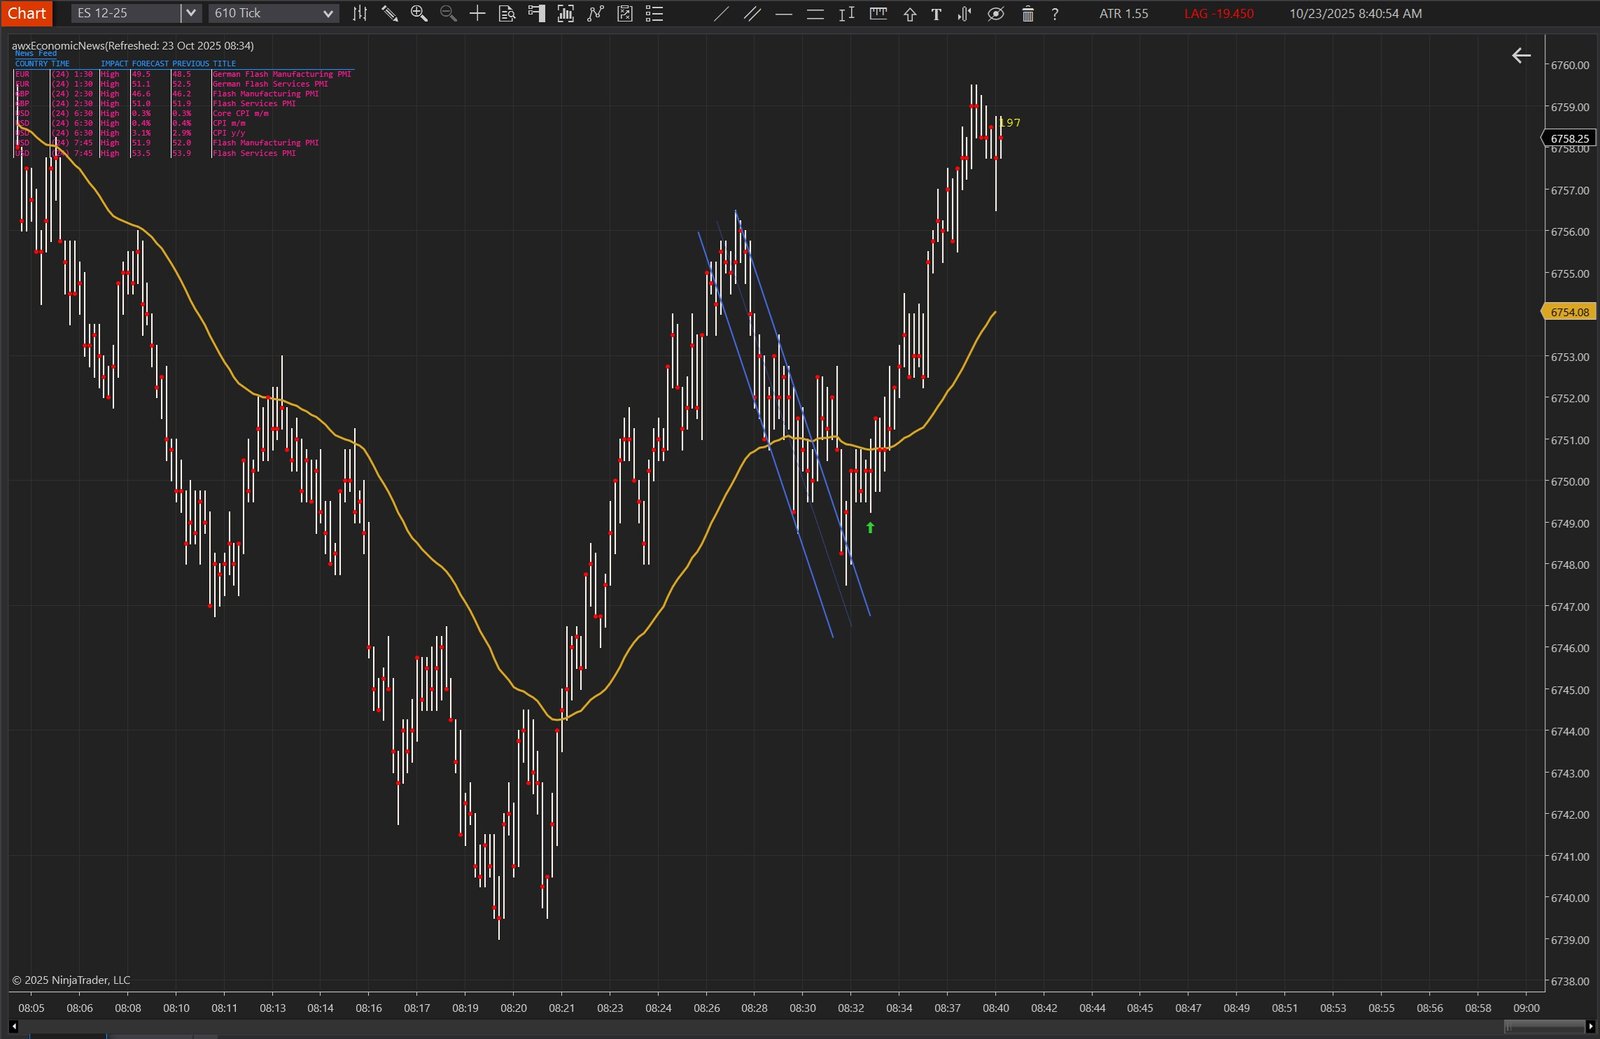Image resolution: width=1600 pixels, height=1039 pixels.
Task: Click the left arrow at chart top-right
Action: pyautogui.click(x=1521, y=56)
